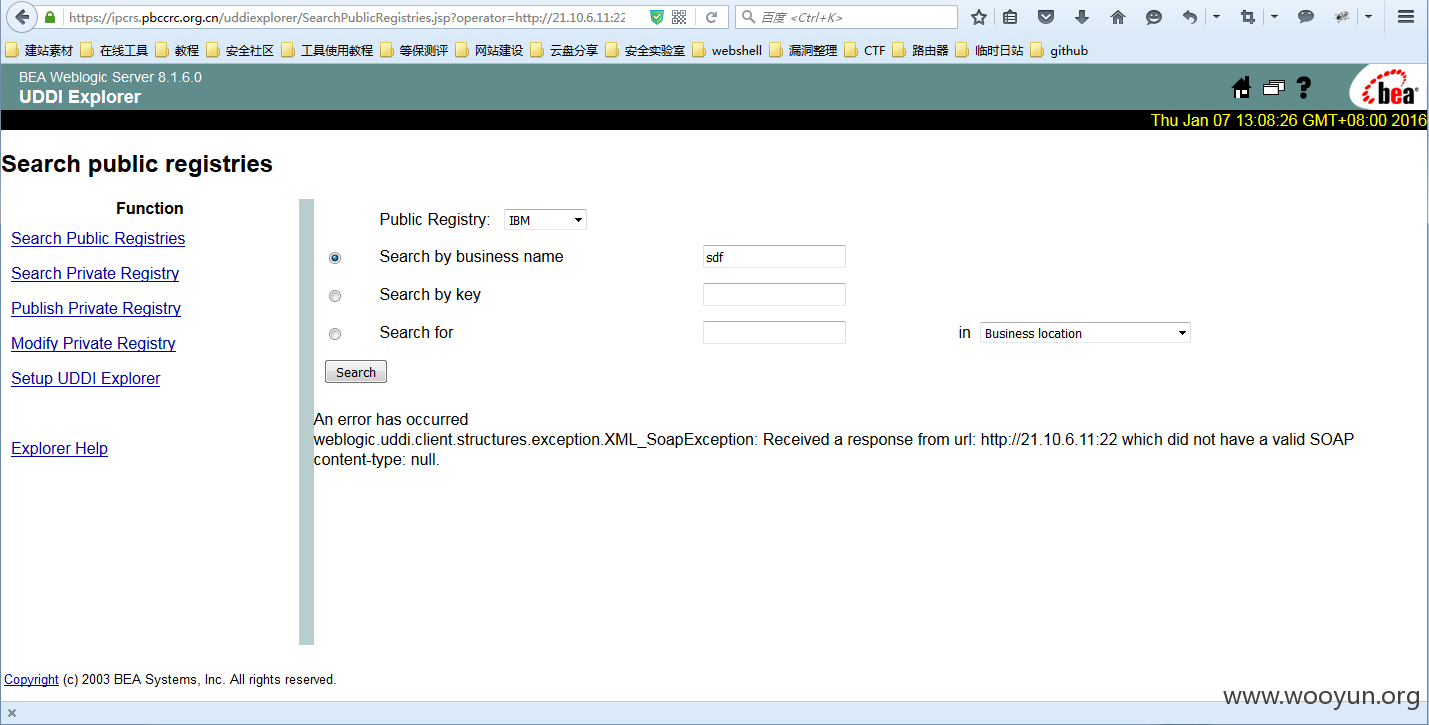Click the UDDI Explorer home icon
This screenshot has height=725, width=1429.
click(1242, 88)
